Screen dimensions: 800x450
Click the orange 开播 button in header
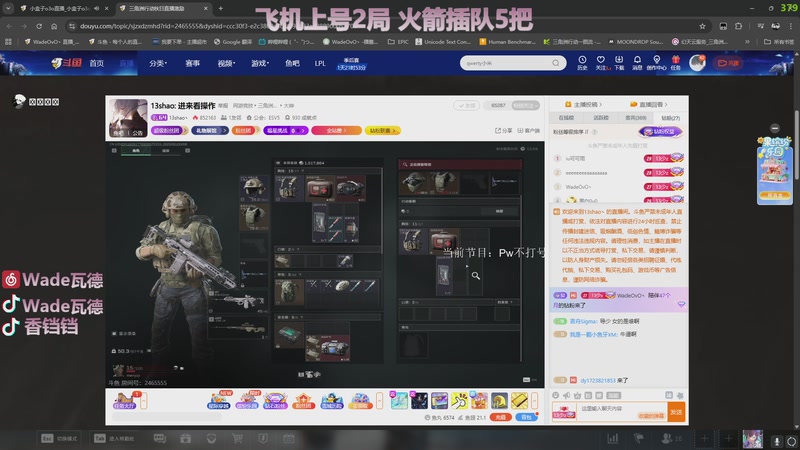[728, 63]
